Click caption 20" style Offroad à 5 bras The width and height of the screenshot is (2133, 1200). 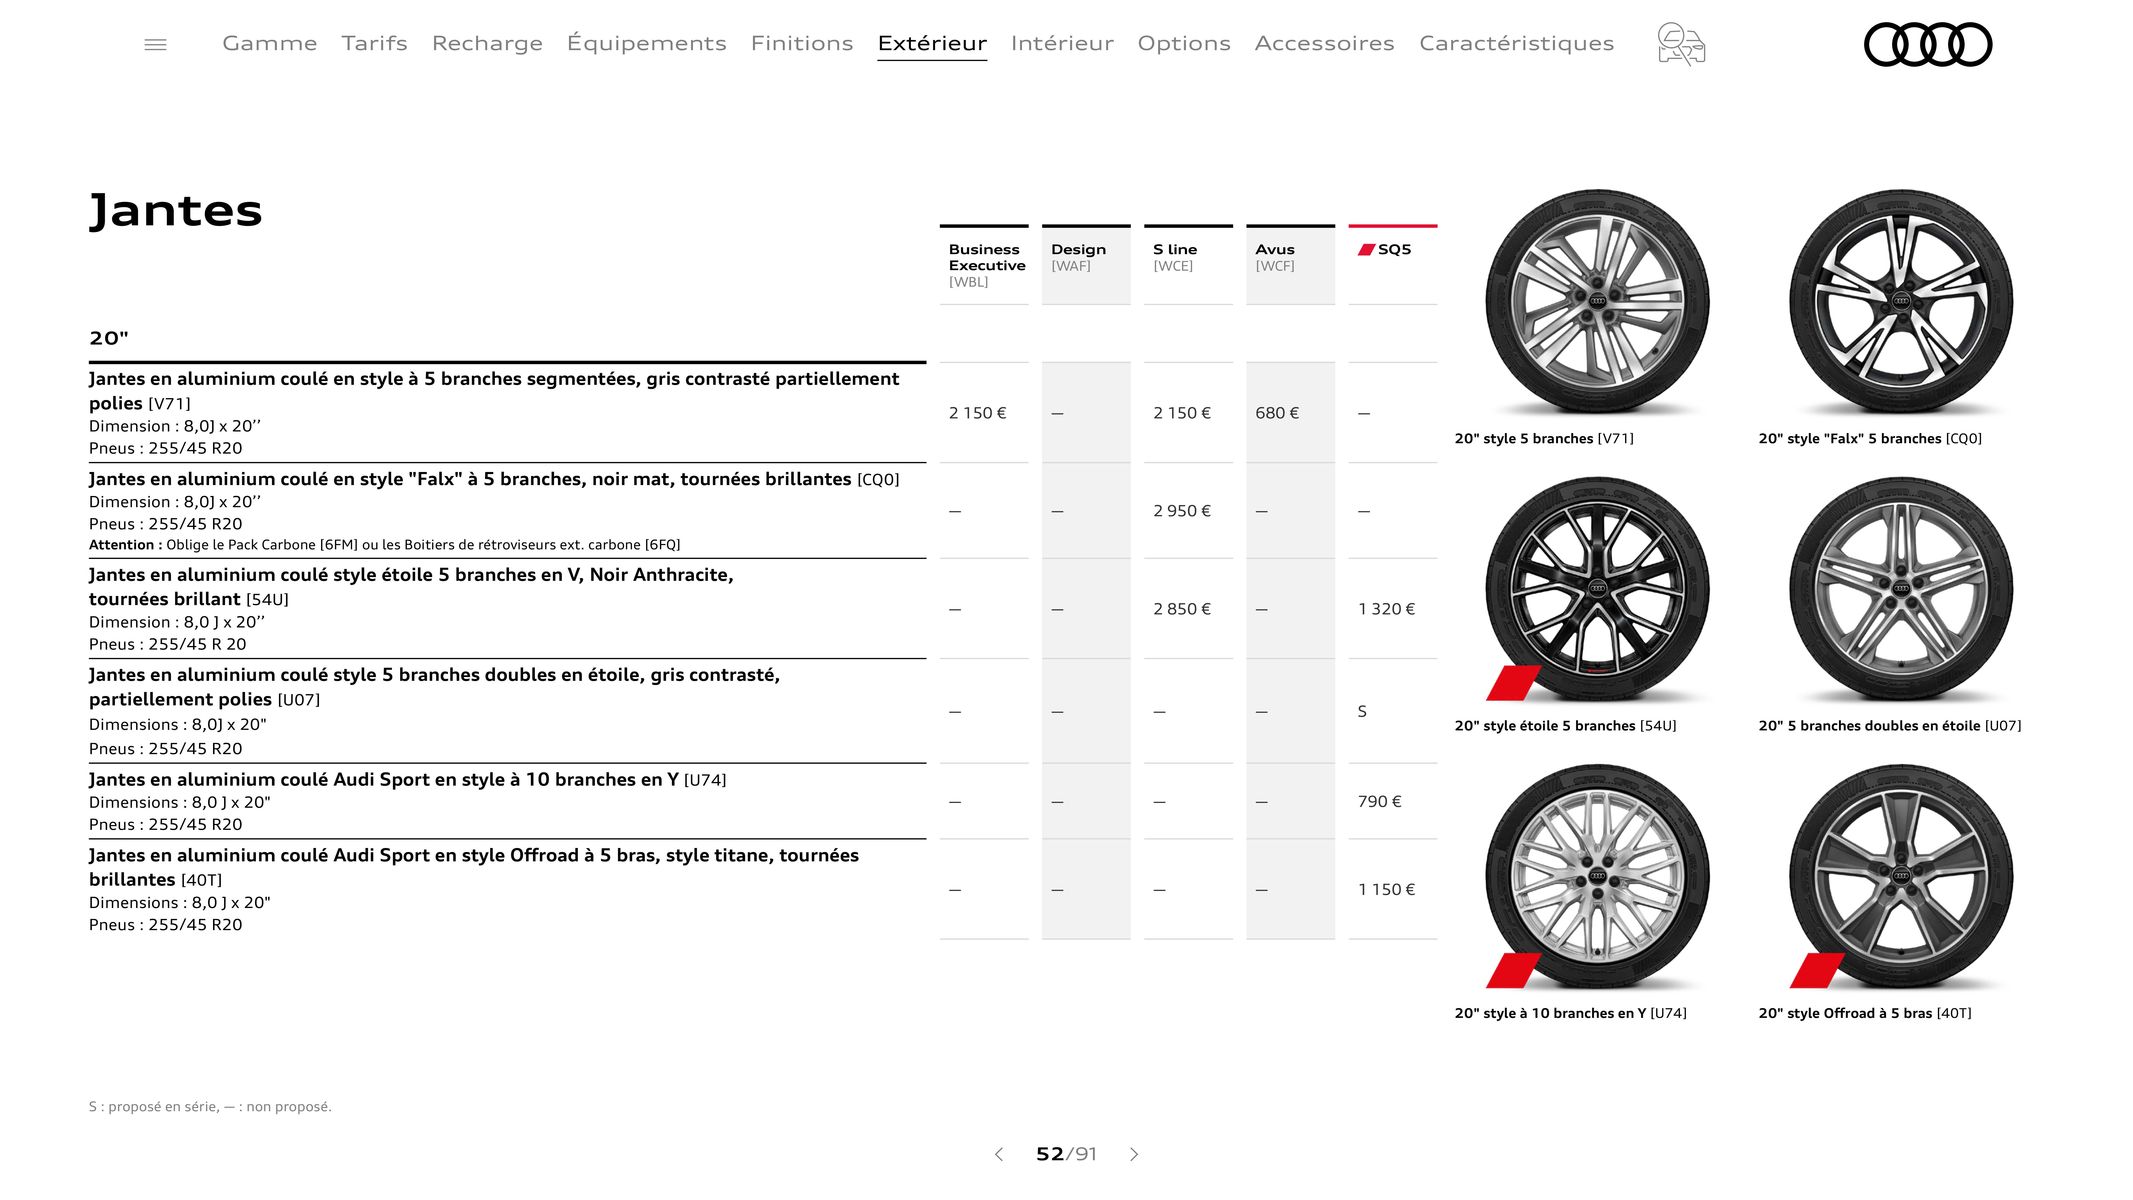(1865, 1014)
